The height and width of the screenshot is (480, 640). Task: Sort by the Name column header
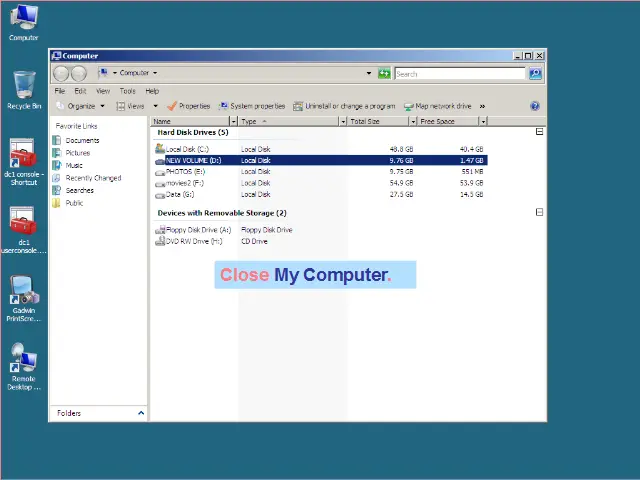190,121
